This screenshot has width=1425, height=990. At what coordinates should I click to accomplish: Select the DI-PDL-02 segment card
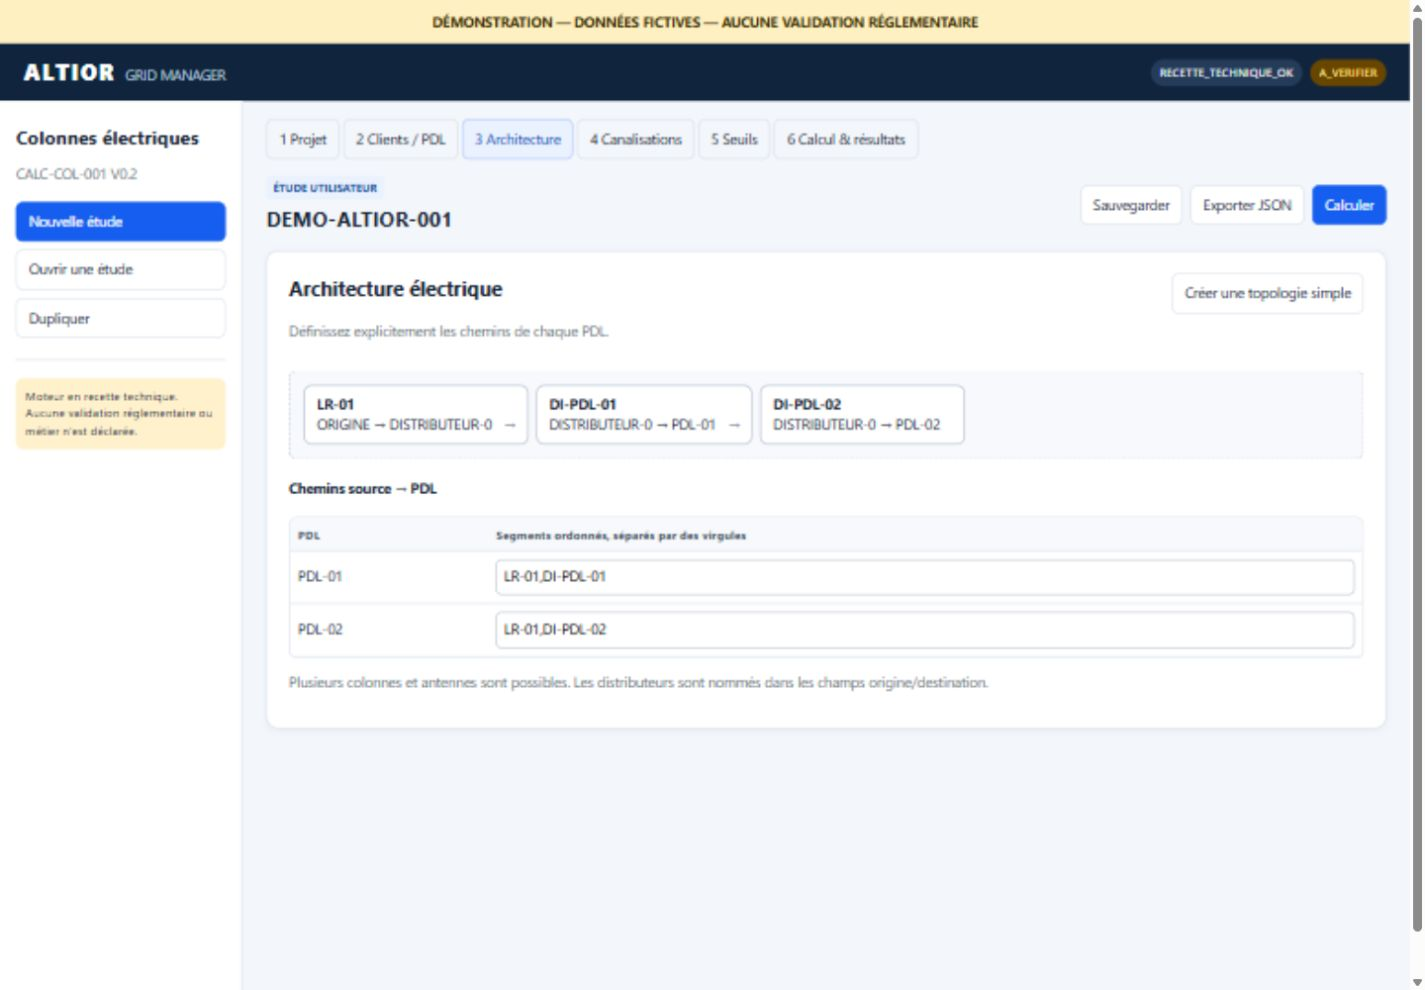pyautogui.click(x=862, y=414)
